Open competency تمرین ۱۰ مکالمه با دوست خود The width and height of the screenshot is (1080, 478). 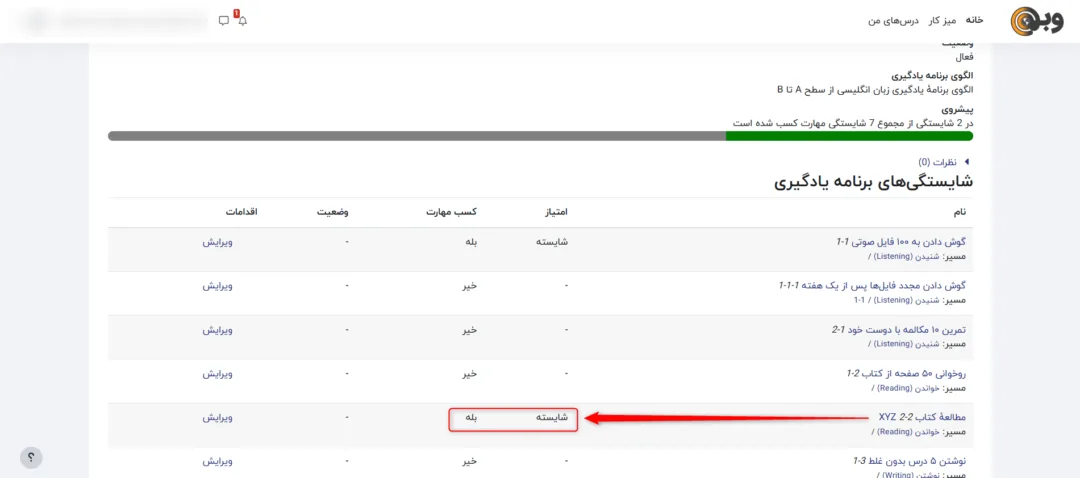[899, 330]
